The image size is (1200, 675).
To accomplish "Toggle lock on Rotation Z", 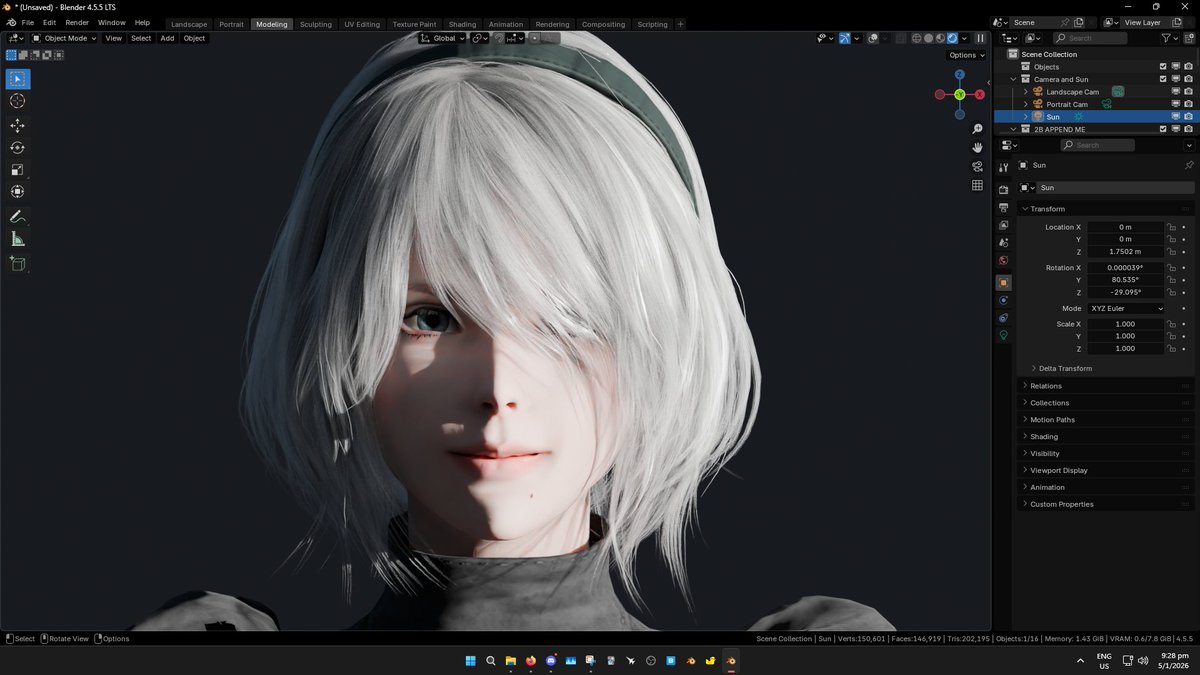I will (x=1171, y=292).
